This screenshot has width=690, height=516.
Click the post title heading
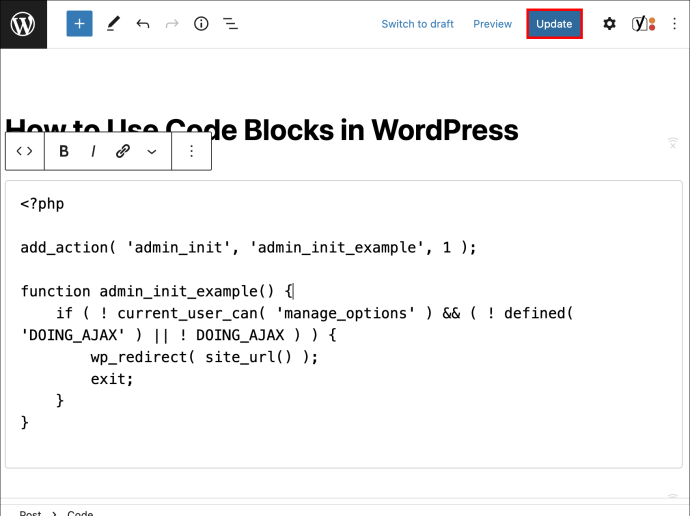pos(262,130)
